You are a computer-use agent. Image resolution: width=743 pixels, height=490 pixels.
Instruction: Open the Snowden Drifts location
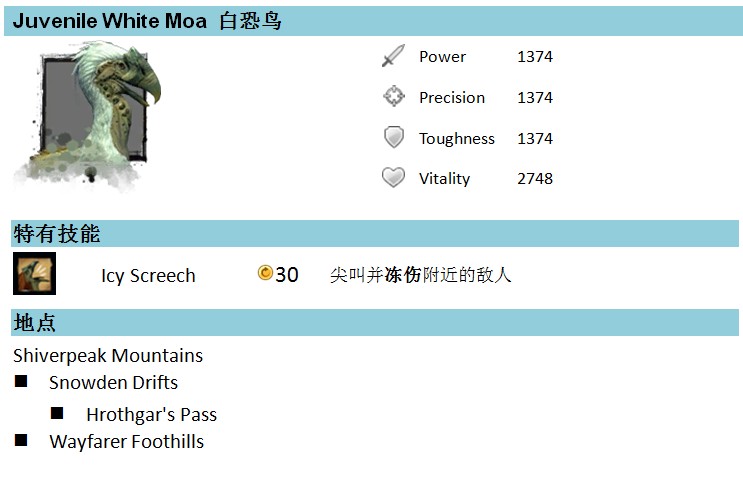[x=113, y=382]
